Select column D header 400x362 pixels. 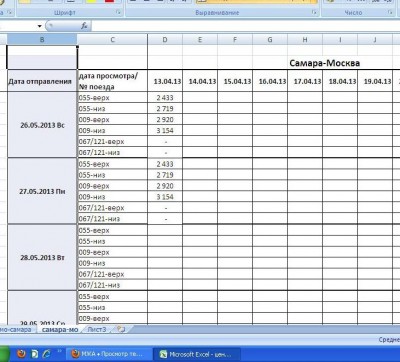click(165, 40)
